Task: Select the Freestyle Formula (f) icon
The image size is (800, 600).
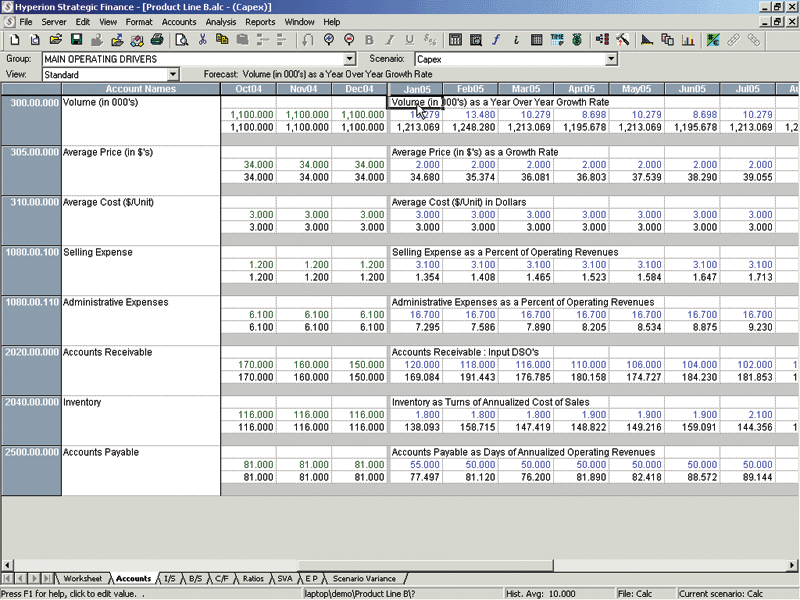Action: coord(495,40)
